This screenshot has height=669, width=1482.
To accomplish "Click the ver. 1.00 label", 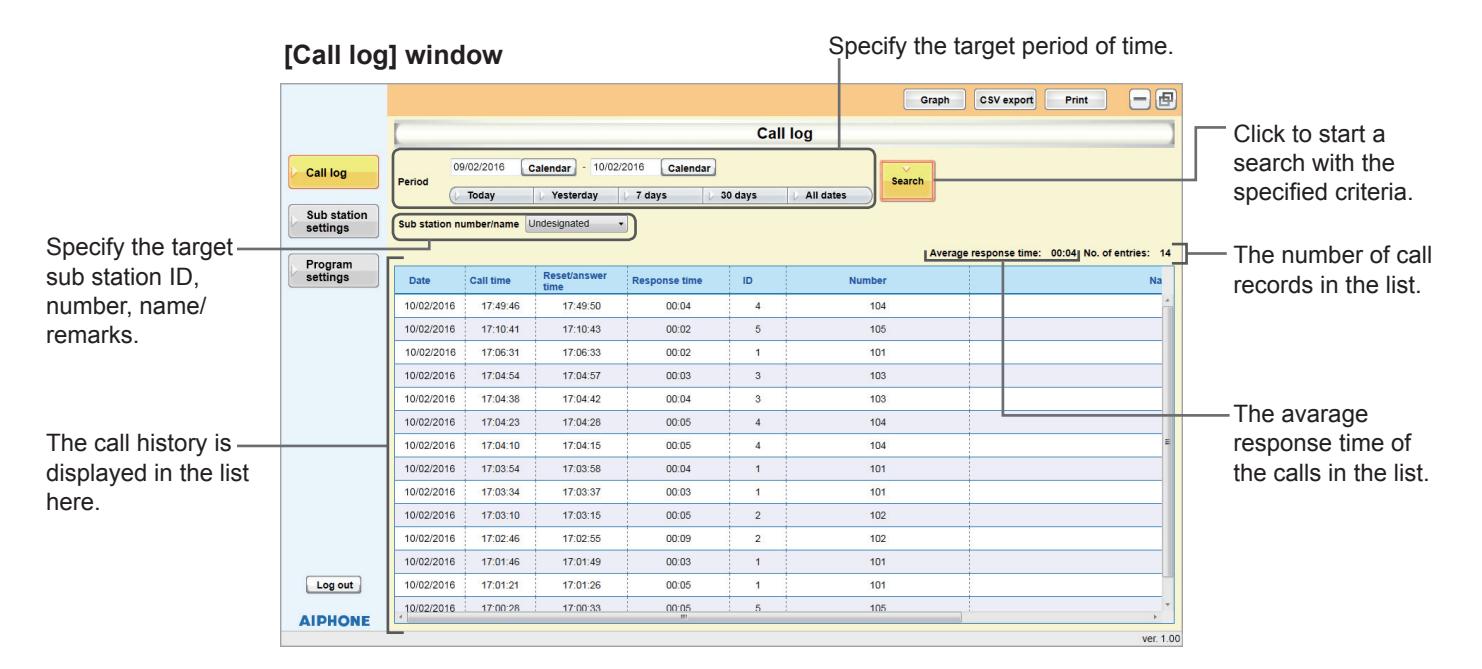I will pos(1159,637).
